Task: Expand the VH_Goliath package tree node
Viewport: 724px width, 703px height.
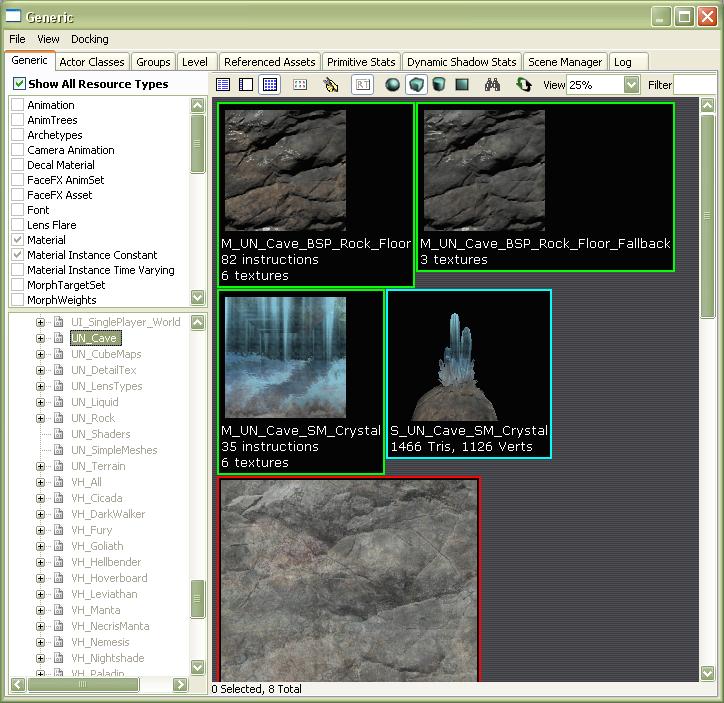Action: [x=41, y=546]
